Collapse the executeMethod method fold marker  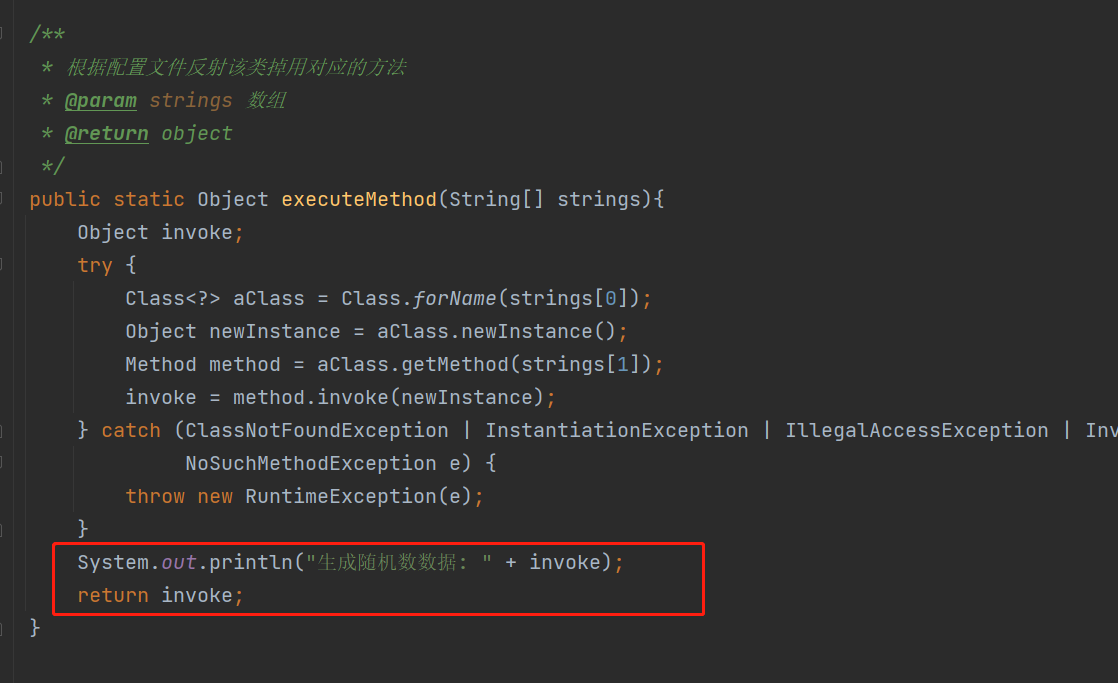[3, 199]
